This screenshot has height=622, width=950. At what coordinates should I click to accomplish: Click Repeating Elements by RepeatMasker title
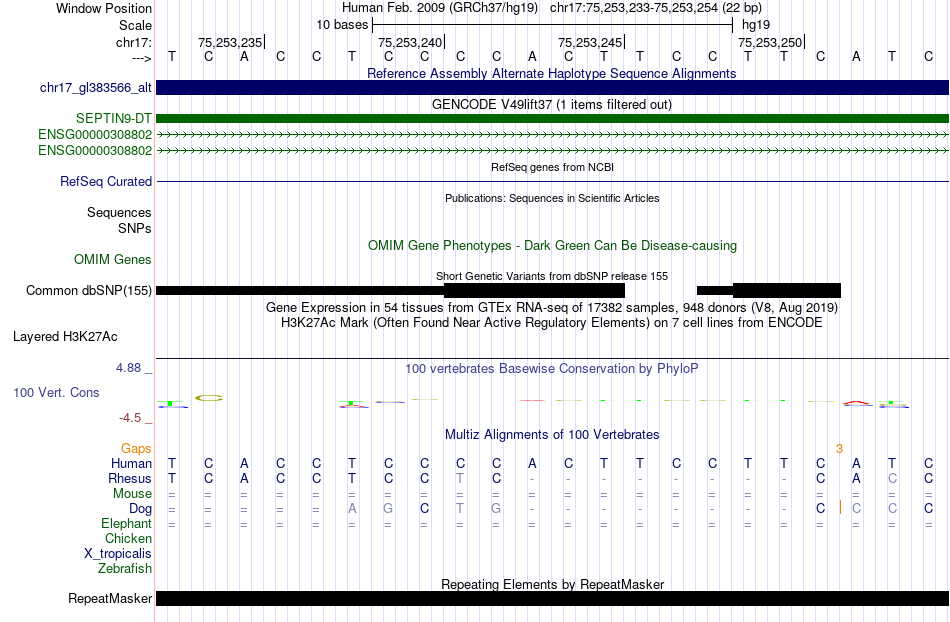click(x=552, y=585)
